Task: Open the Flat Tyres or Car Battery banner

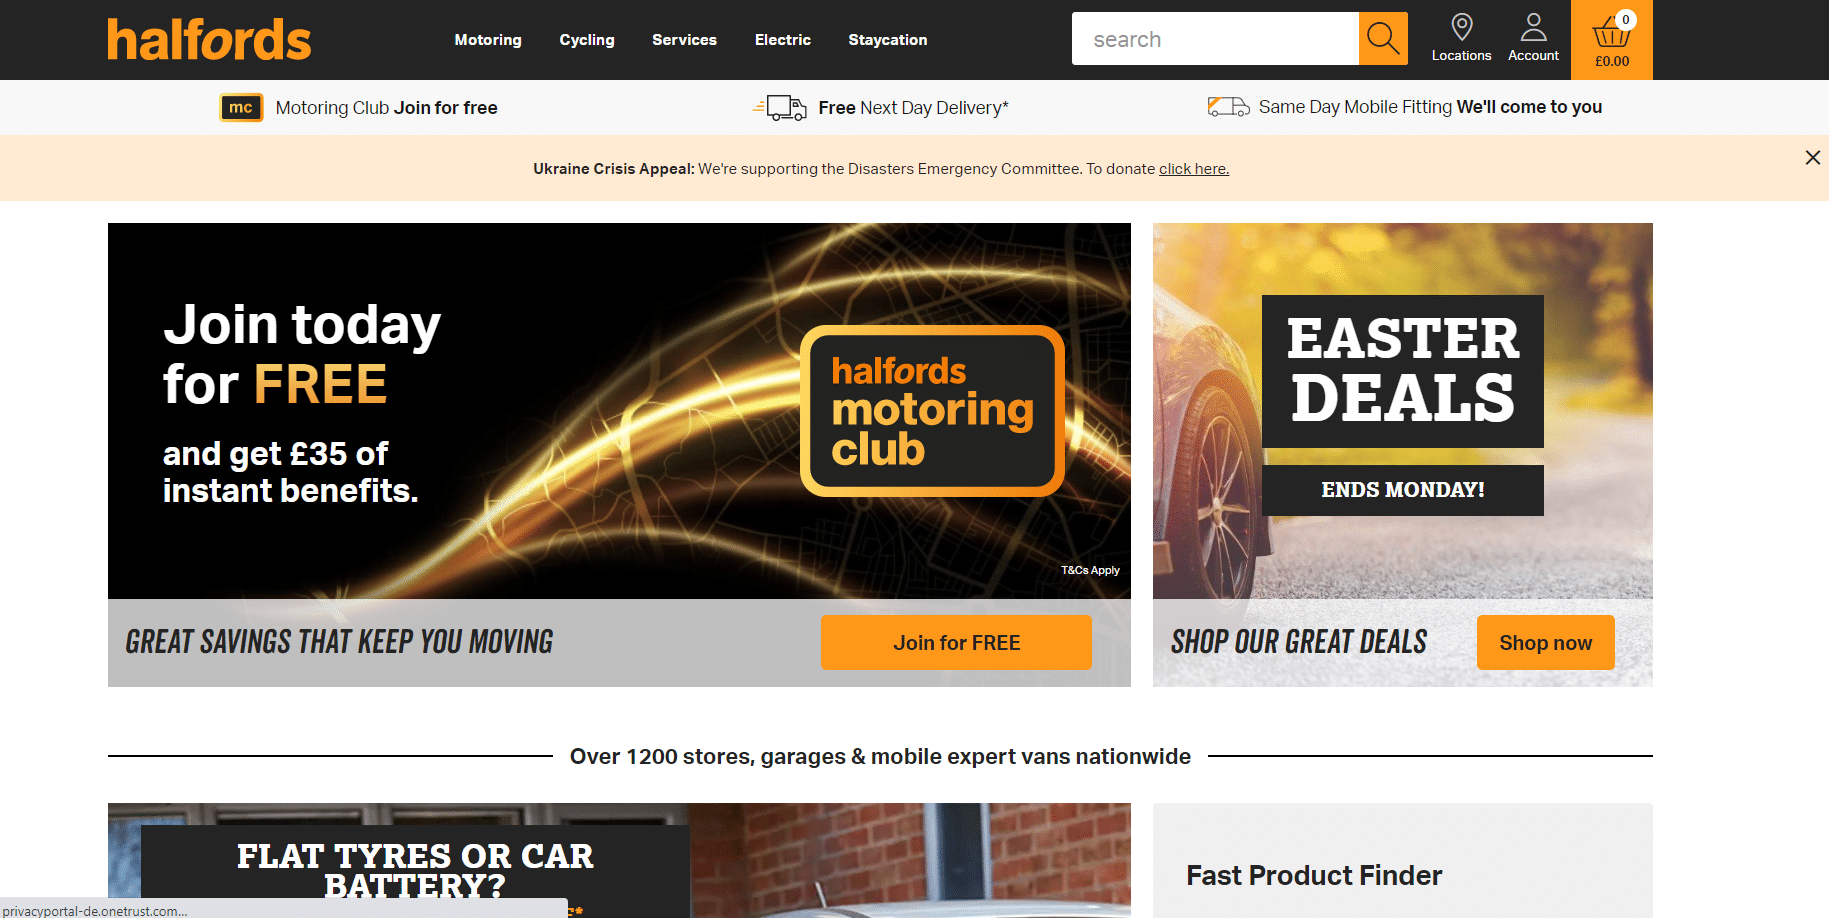Action: [619, 860]
